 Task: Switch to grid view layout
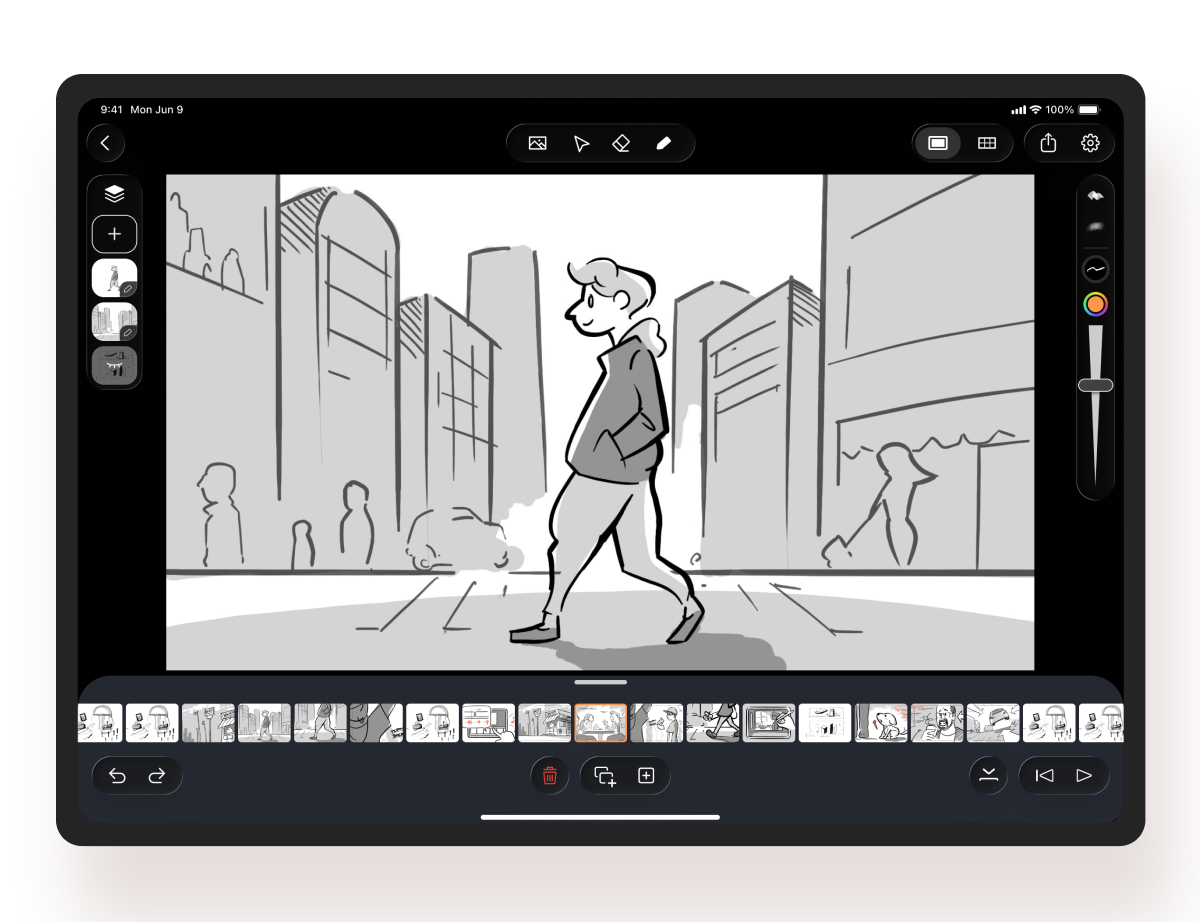click(986, 143)
